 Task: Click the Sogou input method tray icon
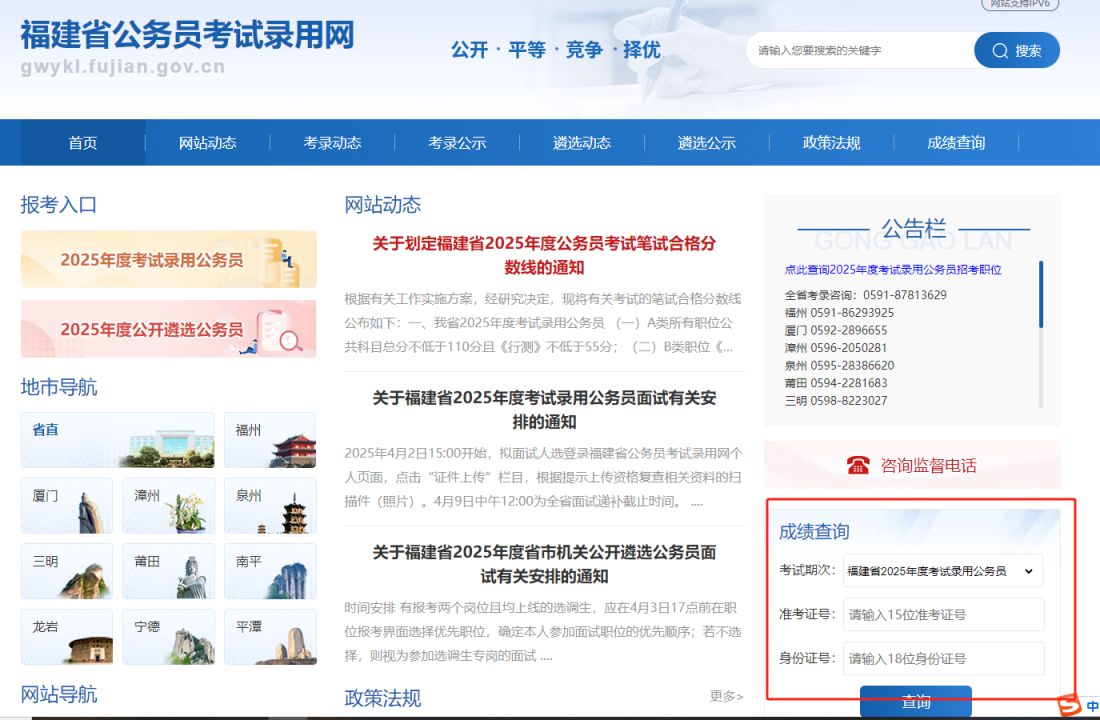(x=1070, y=706)
